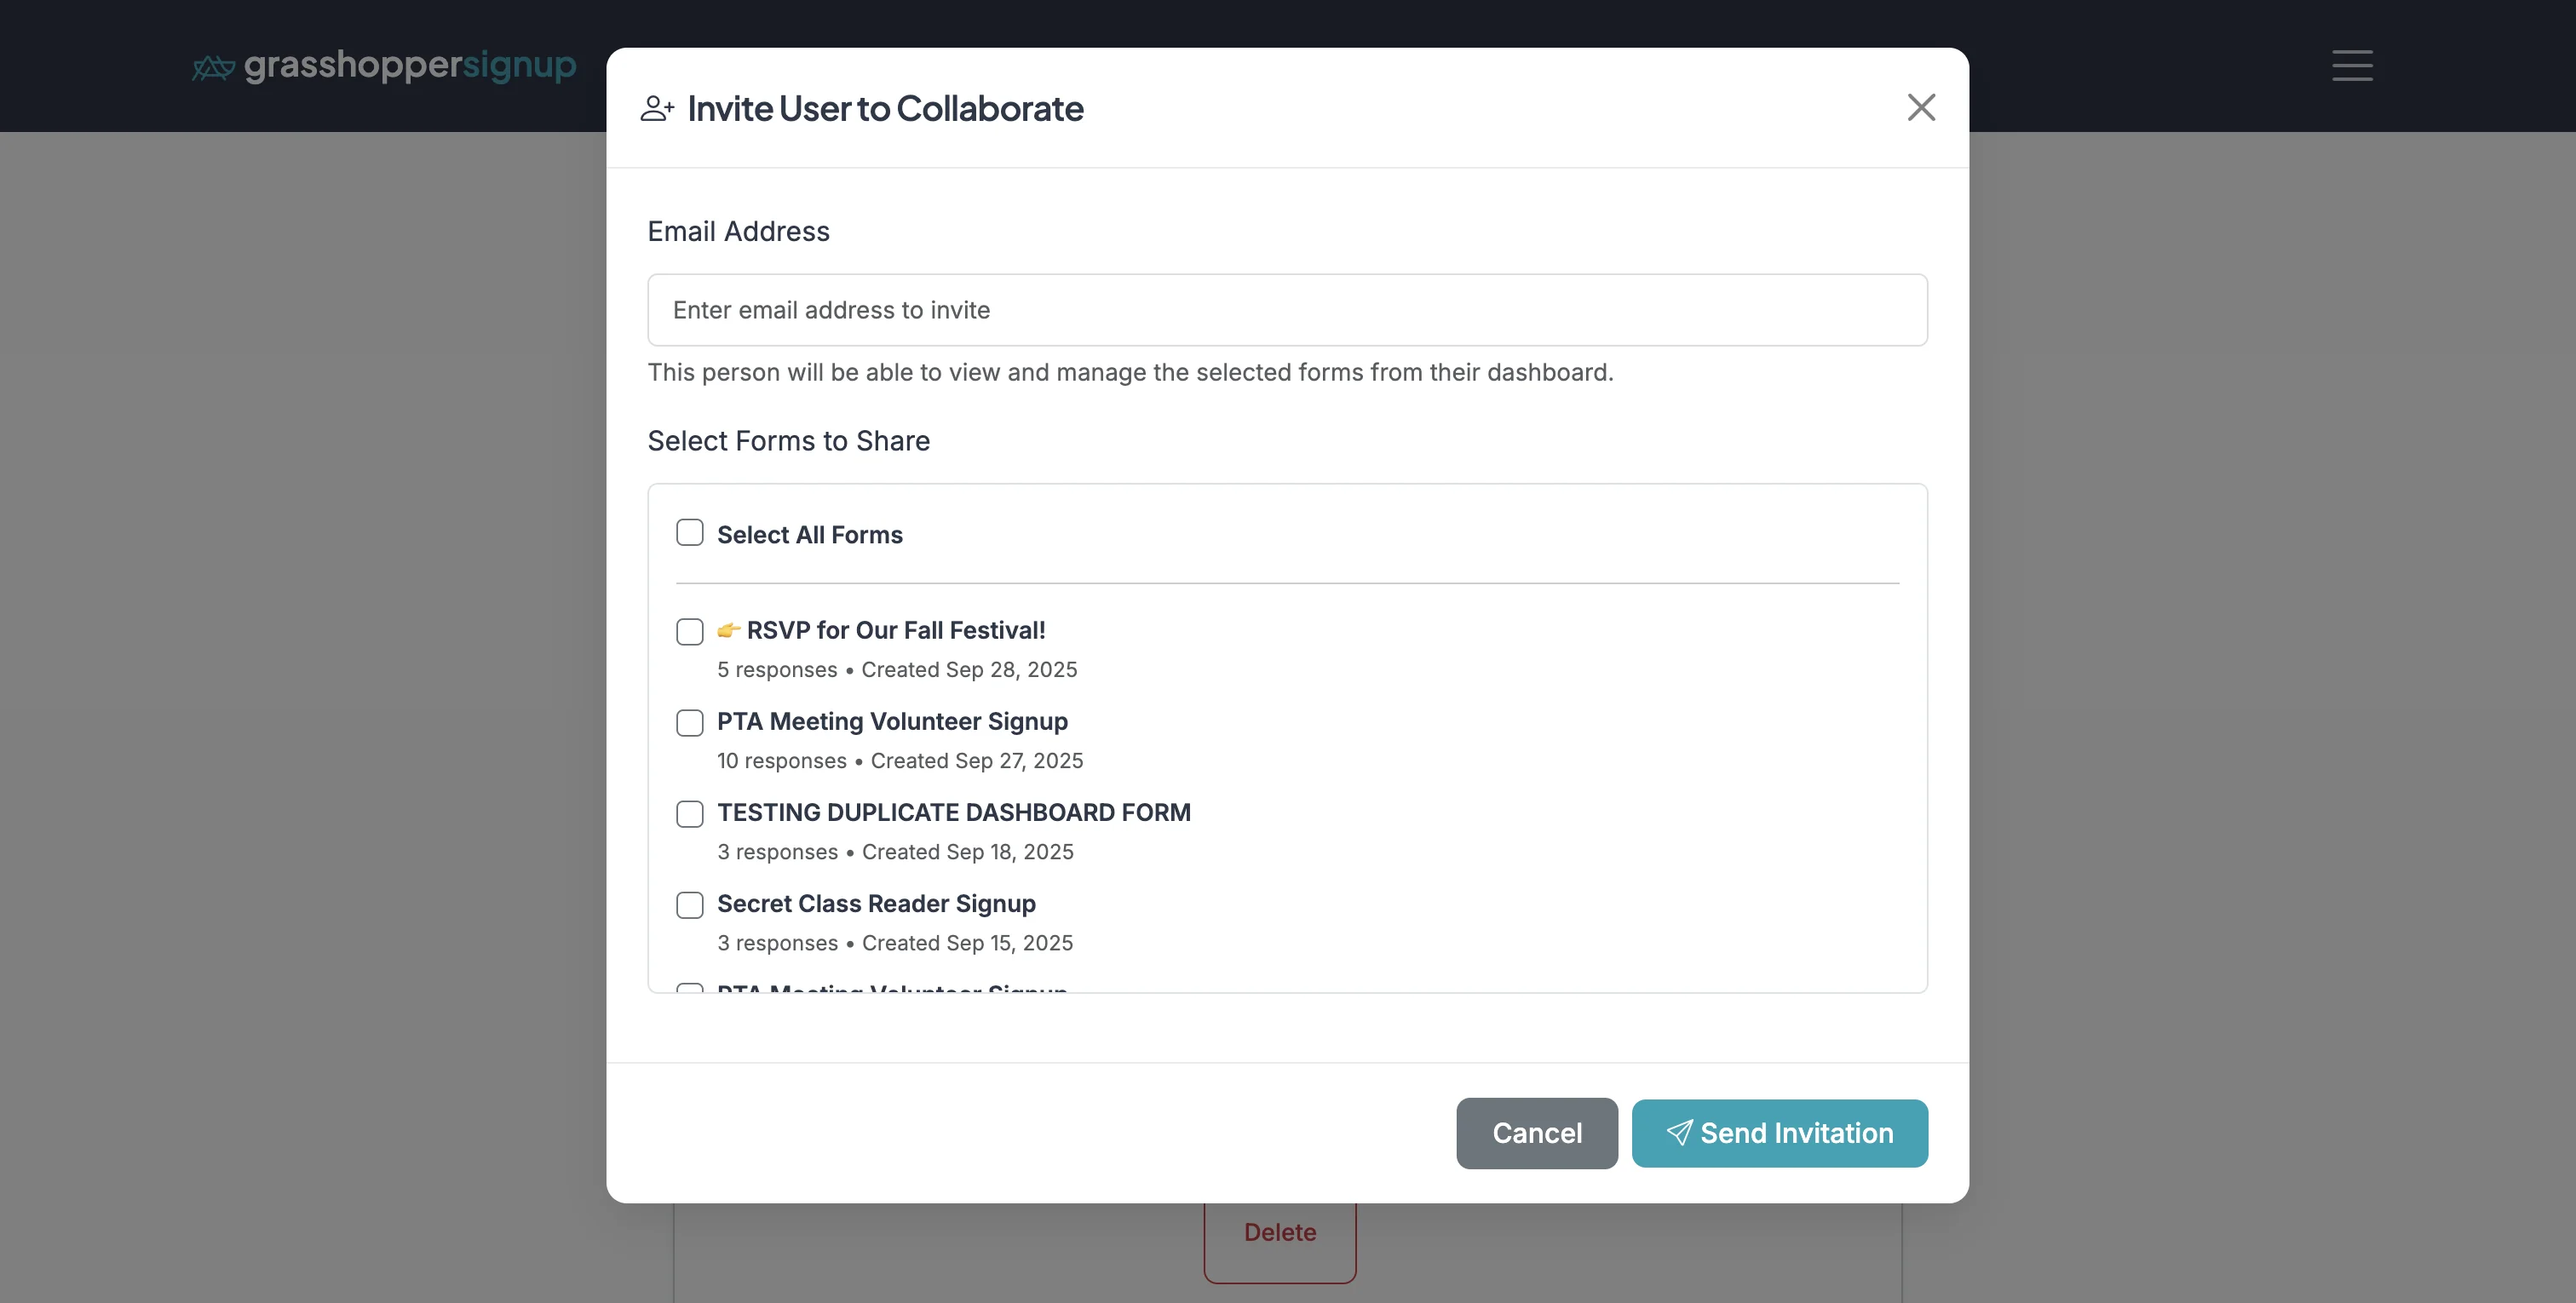This screenshot has width=2576, height=1303.
Task: Click the RSVP form's title text
Action: pos(895,630)
